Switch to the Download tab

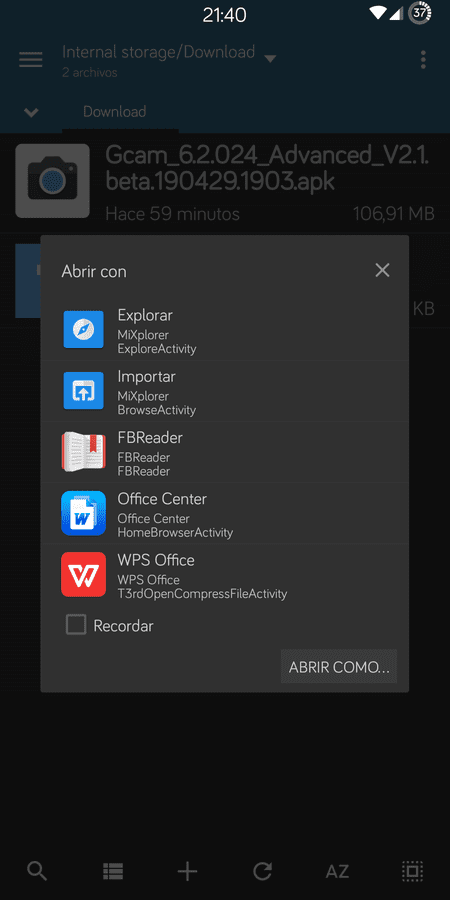tap(114, 111)
